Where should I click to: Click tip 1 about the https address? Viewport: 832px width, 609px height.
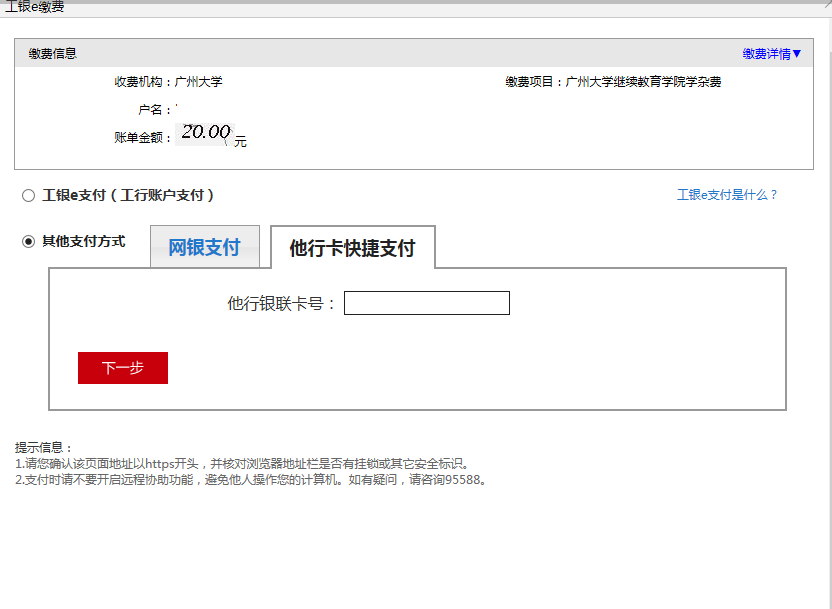[x=244, y=464]
